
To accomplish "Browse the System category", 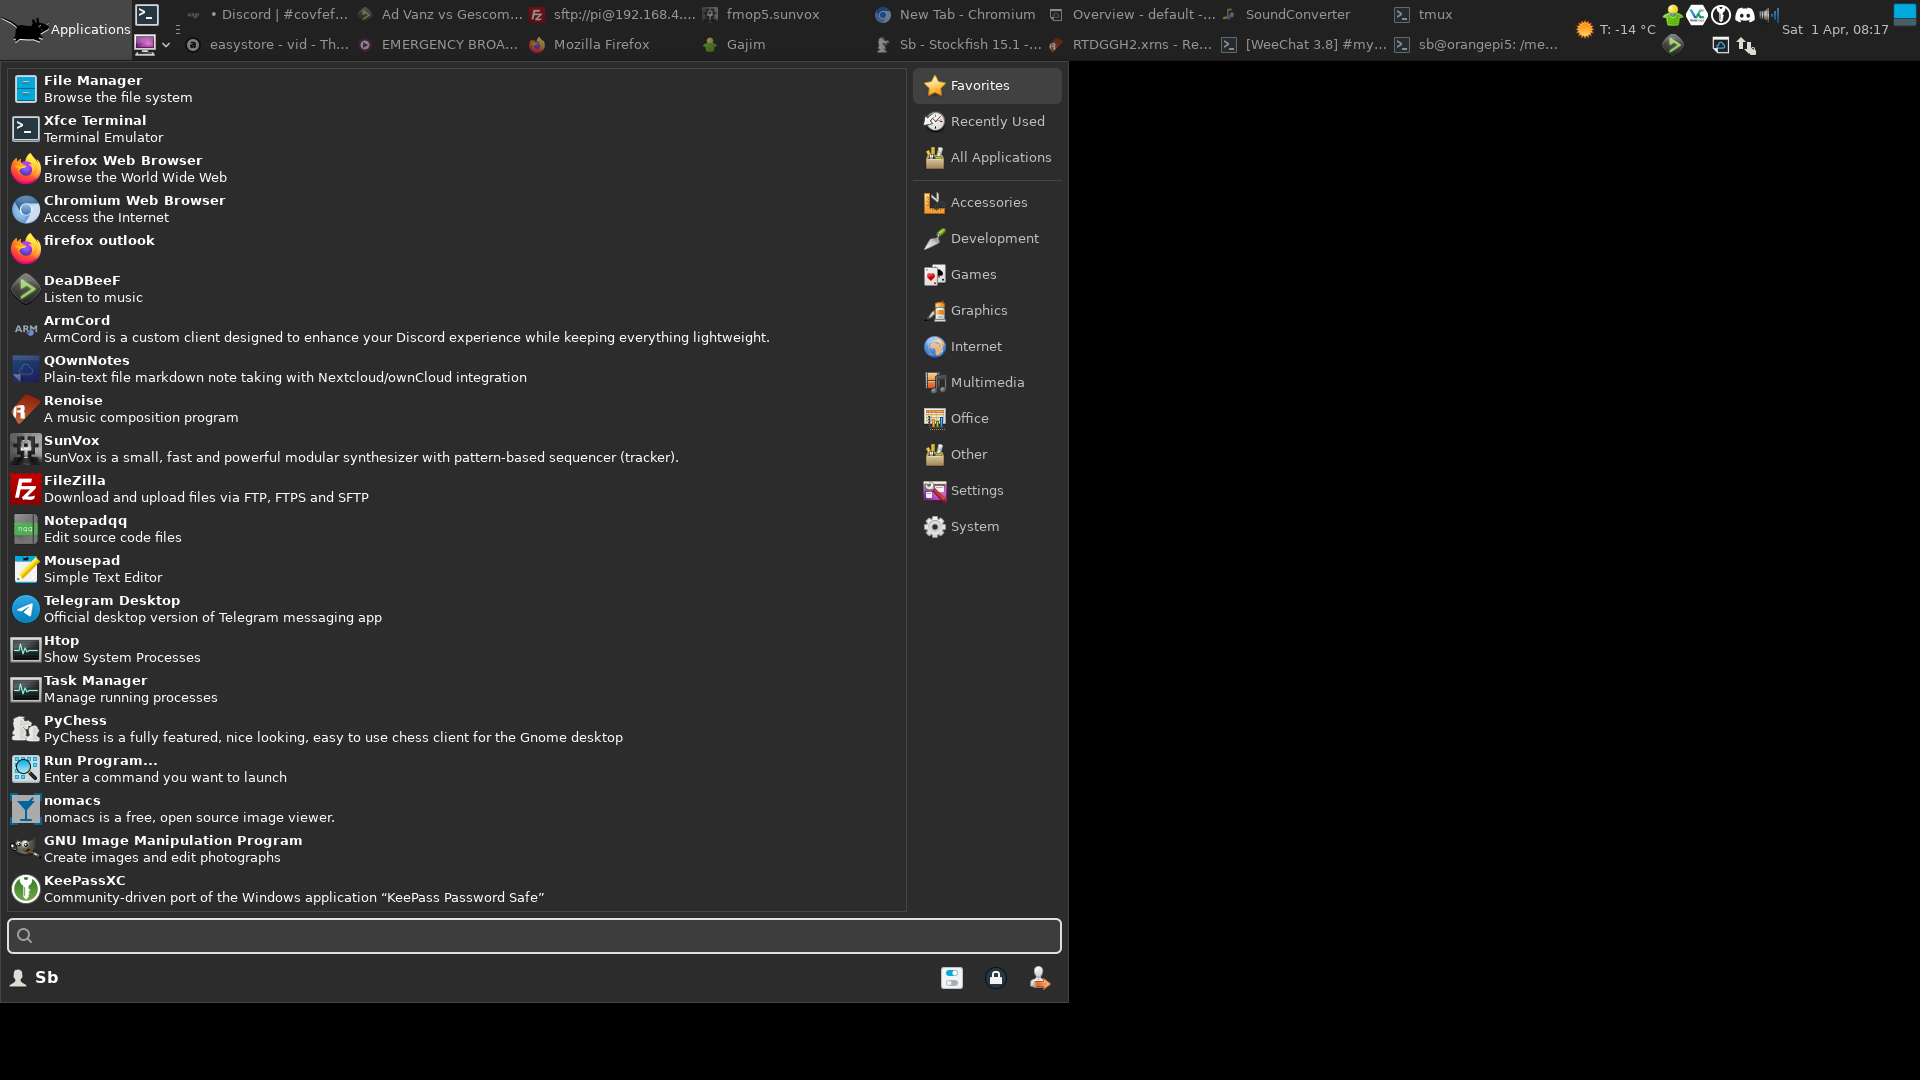I will pos(987,527).
